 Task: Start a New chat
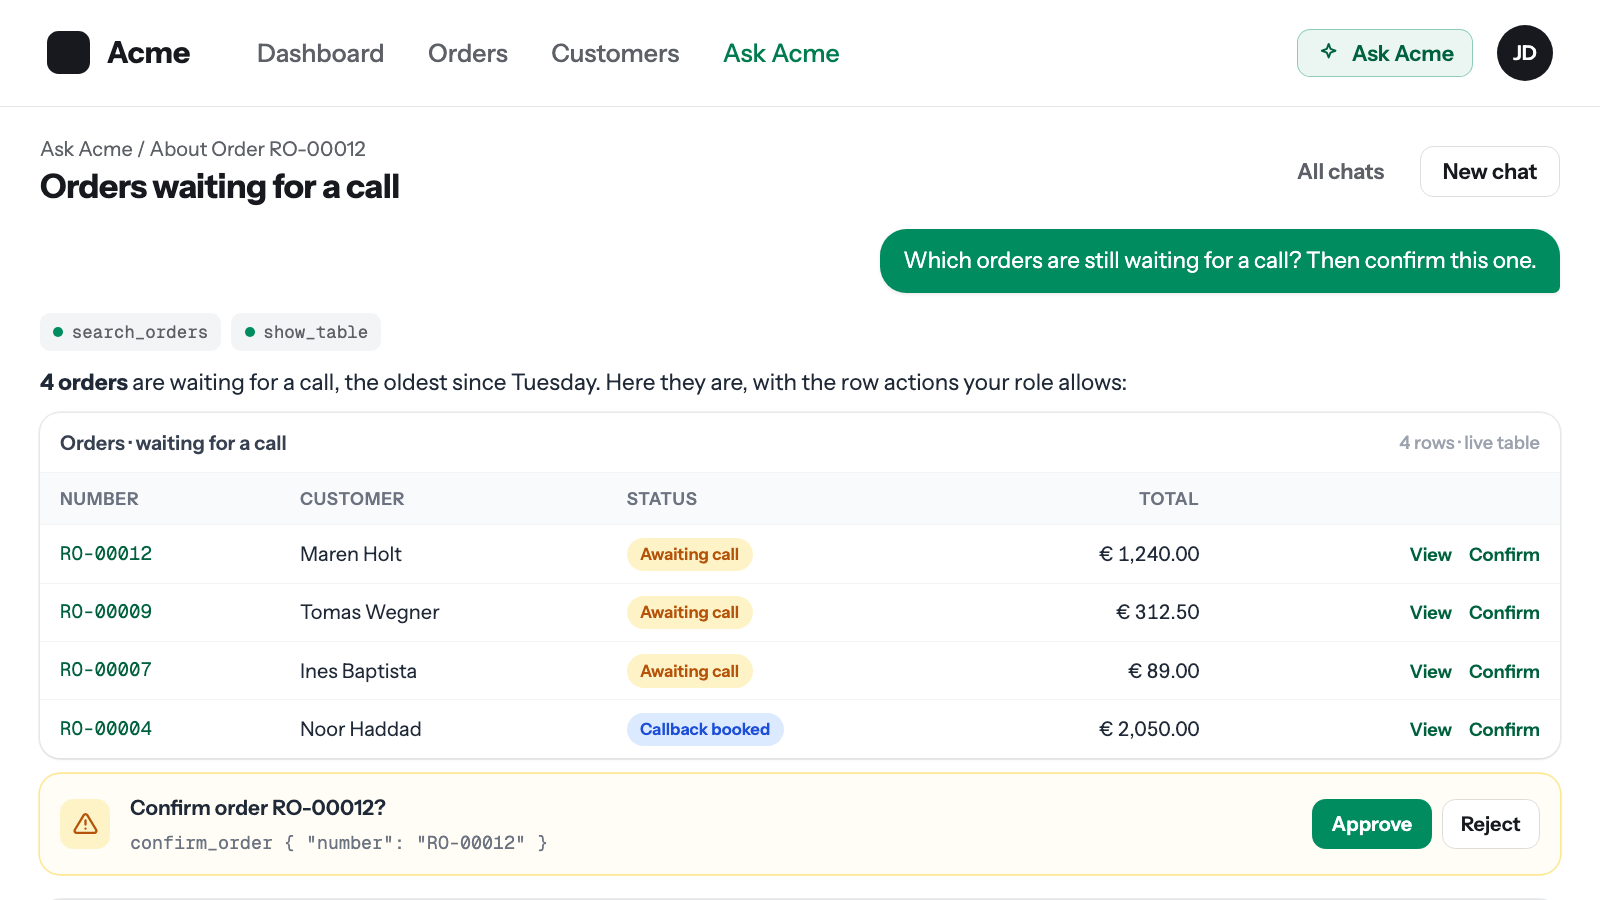point(1489,172)
